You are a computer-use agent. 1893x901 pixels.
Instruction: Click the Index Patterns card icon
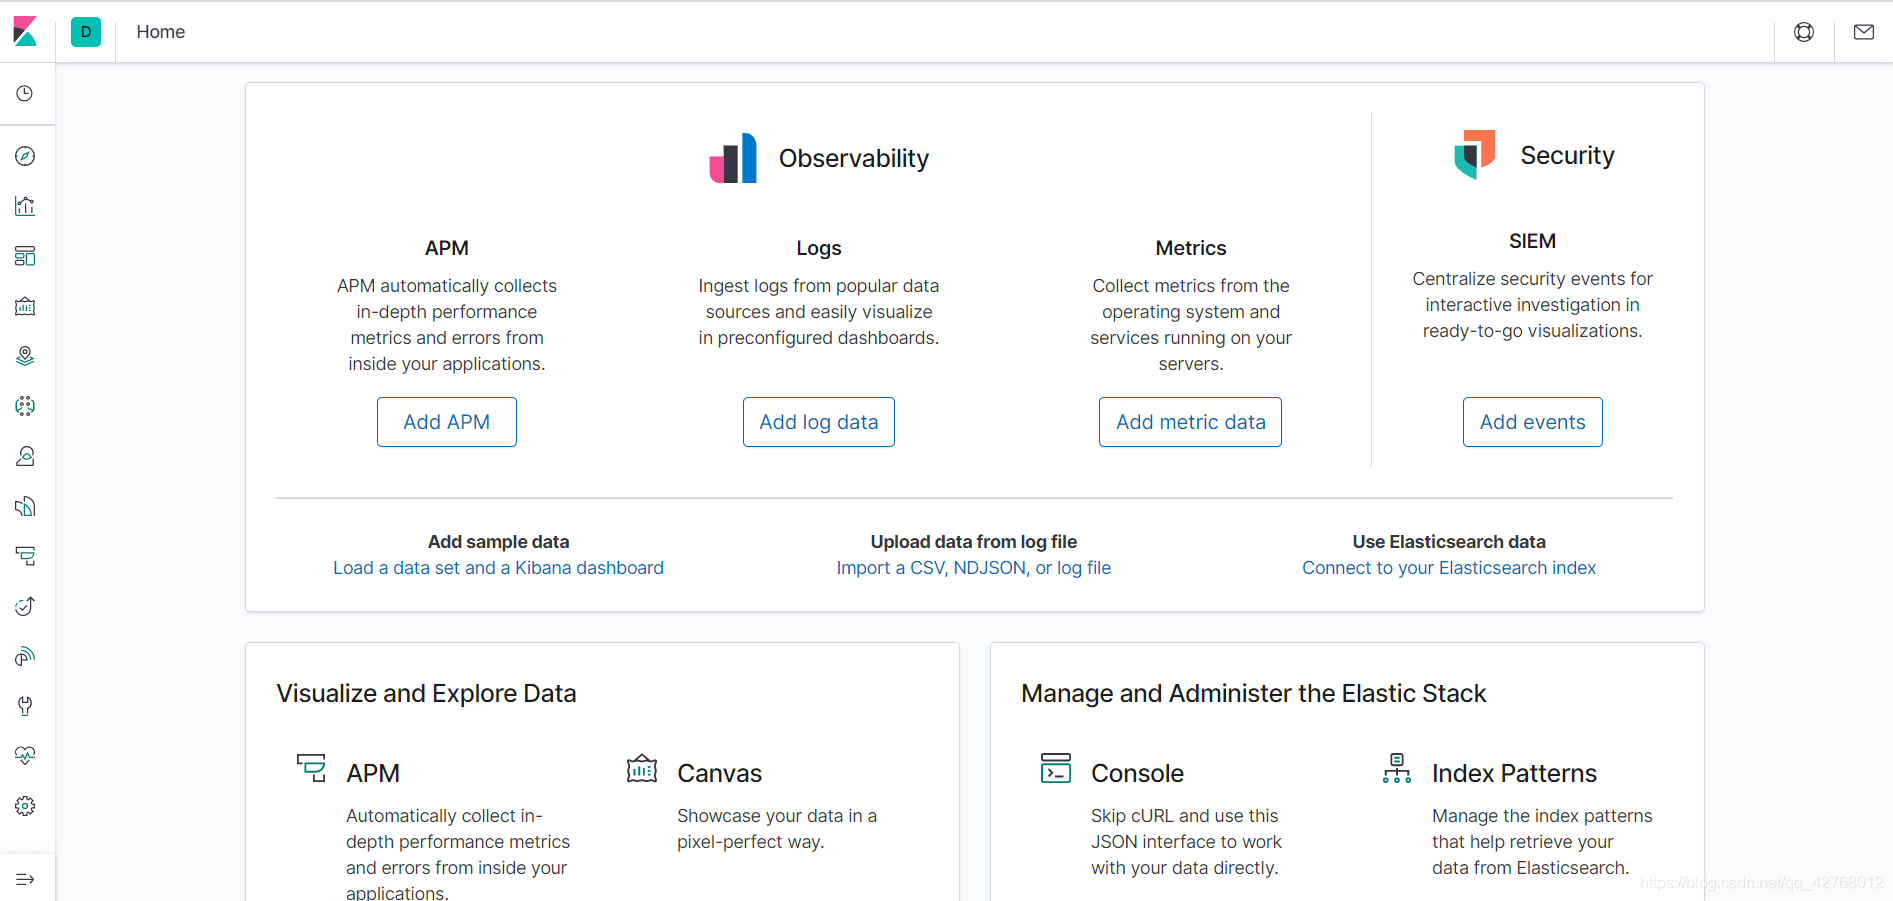pyautogui.click(x=1397, y=768)
